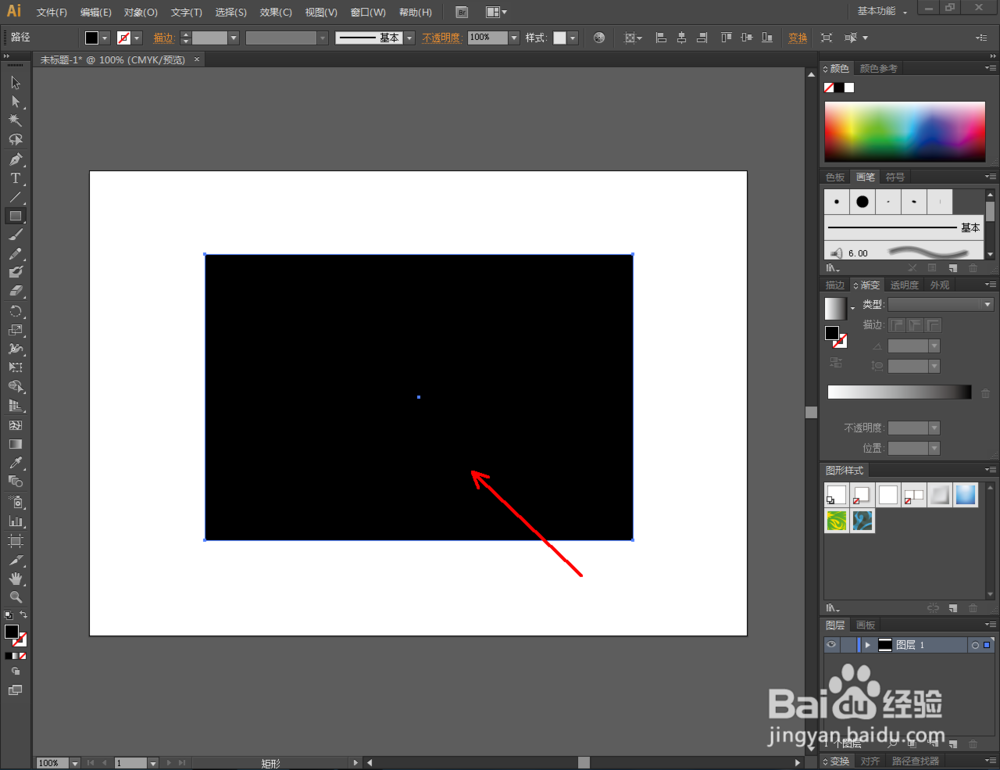
Task: Close the 未标题-1 document tab
Action: pos(196,59)
